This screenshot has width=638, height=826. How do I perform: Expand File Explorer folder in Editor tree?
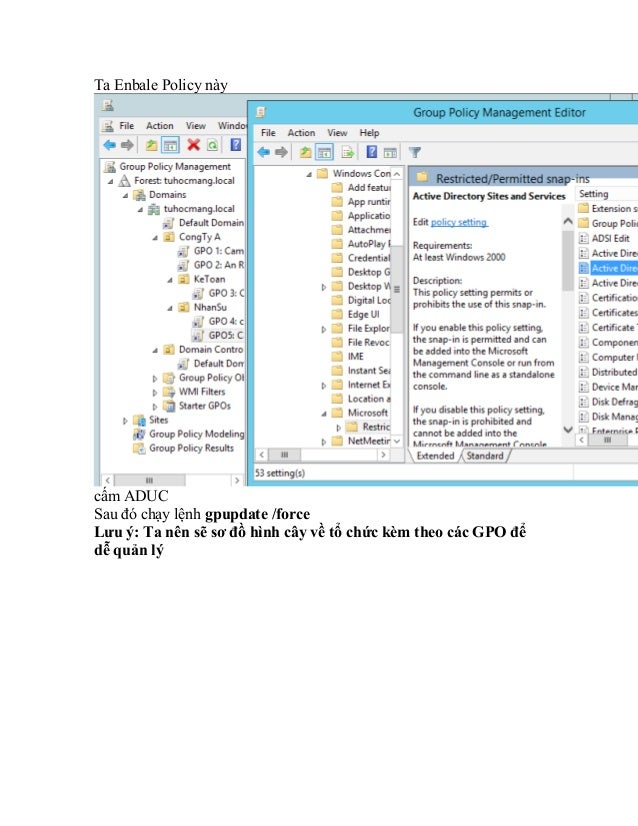pos(323,329)
